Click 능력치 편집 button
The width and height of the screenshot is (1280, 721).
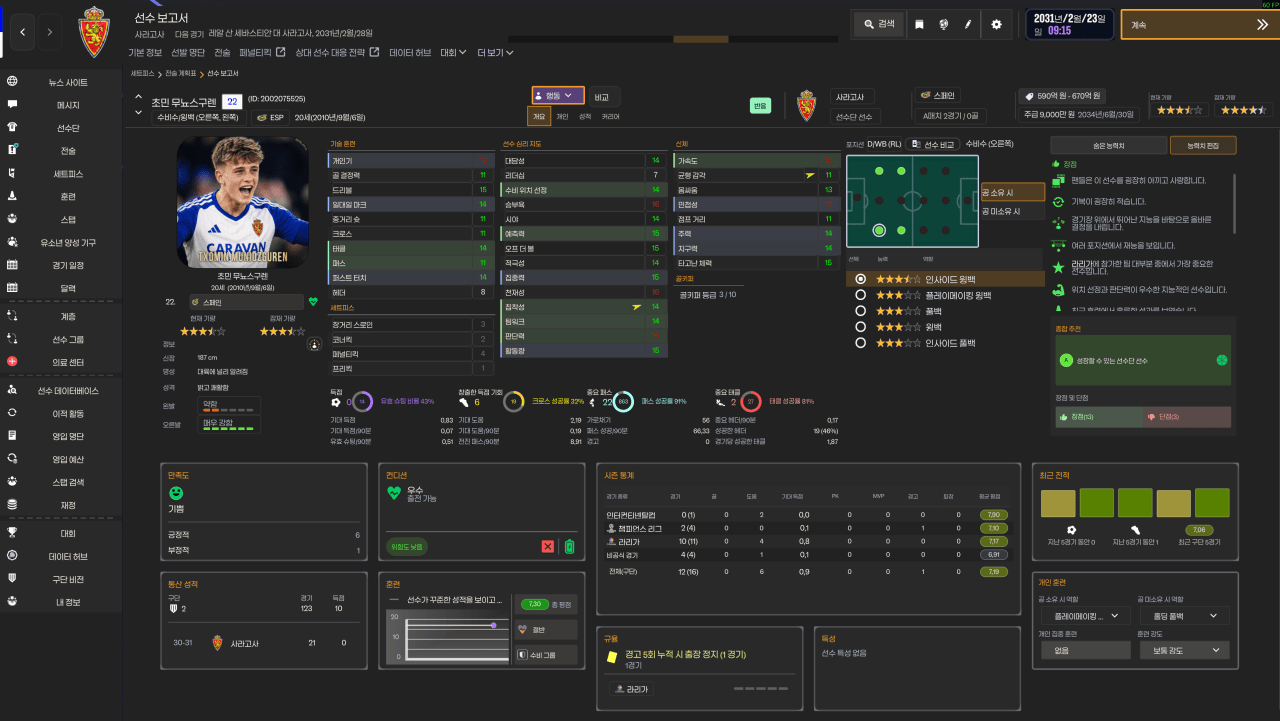(x=1203, y=145)
